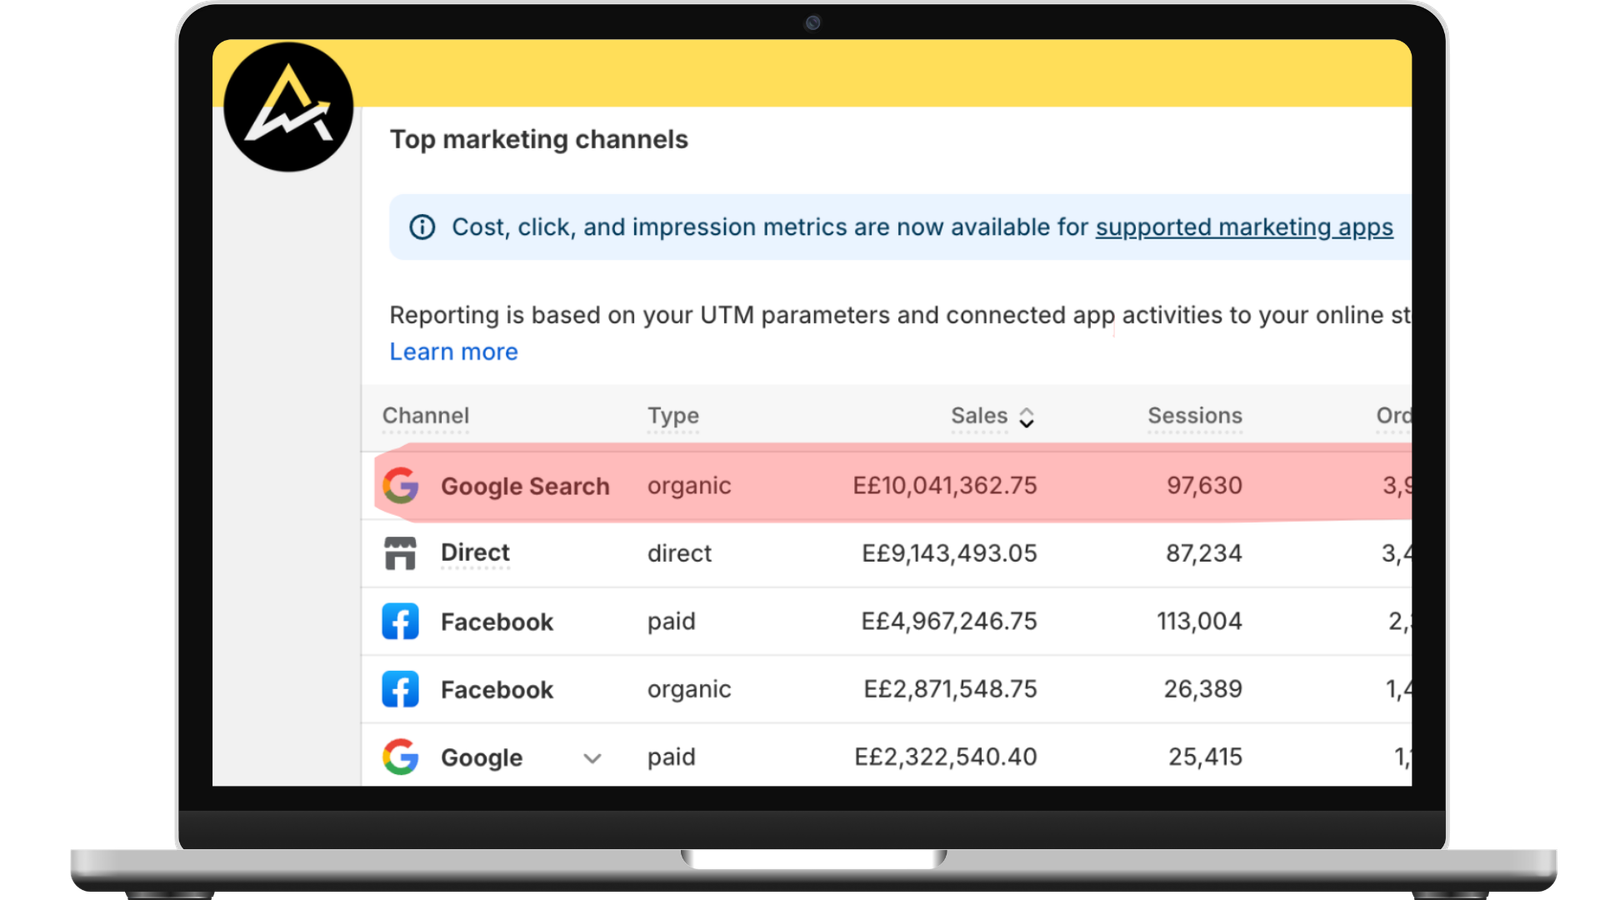This screenshot has width=1600, height=900.
Task: Click the sessions value 26,389
Action: coord(1203,690)
